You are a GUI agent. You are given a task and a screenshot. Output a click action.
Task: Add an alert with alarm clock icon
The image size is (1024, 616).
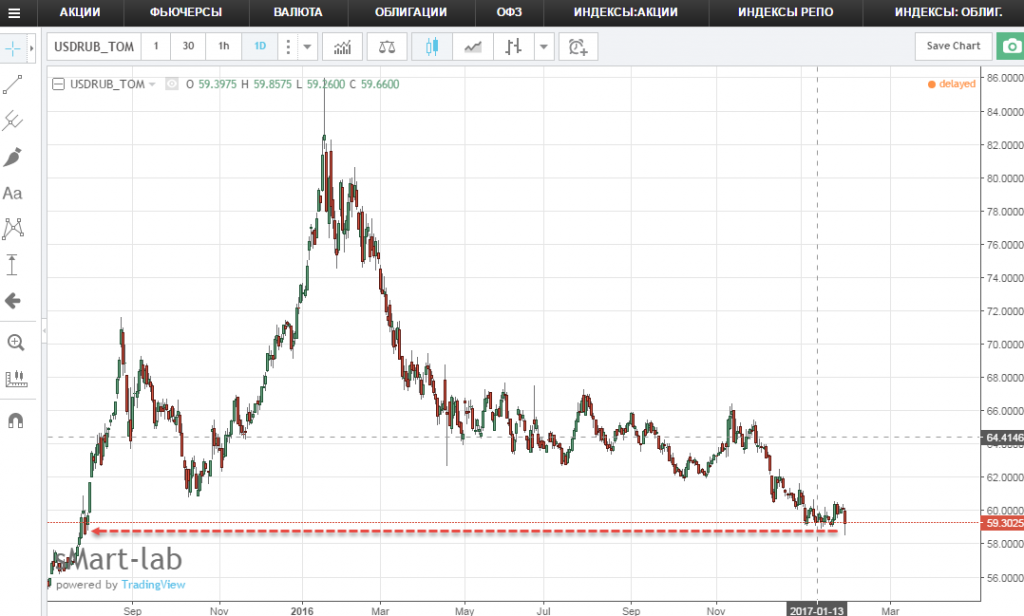(578, 47)
